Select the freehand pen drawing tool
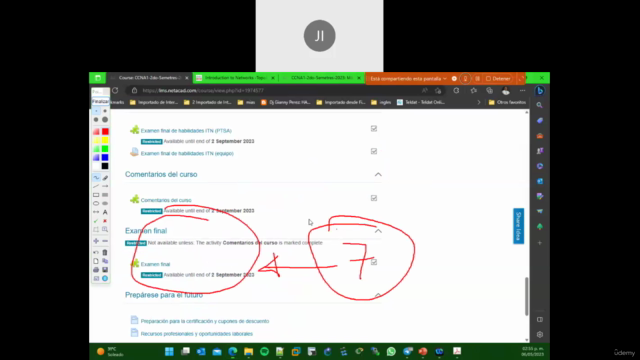This screenshot has width=640, height=360. tap(96, 178)
